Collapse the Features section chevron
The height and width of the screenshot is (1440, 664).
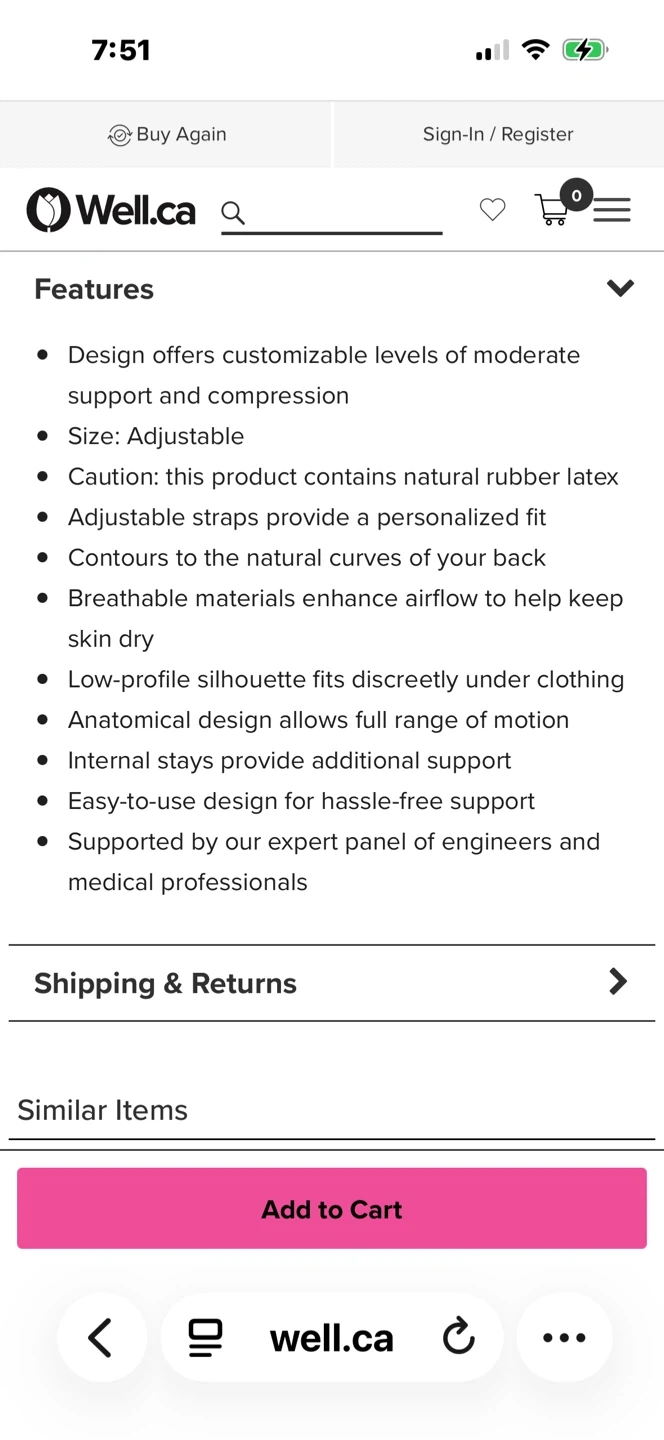(x=620, y=289)
